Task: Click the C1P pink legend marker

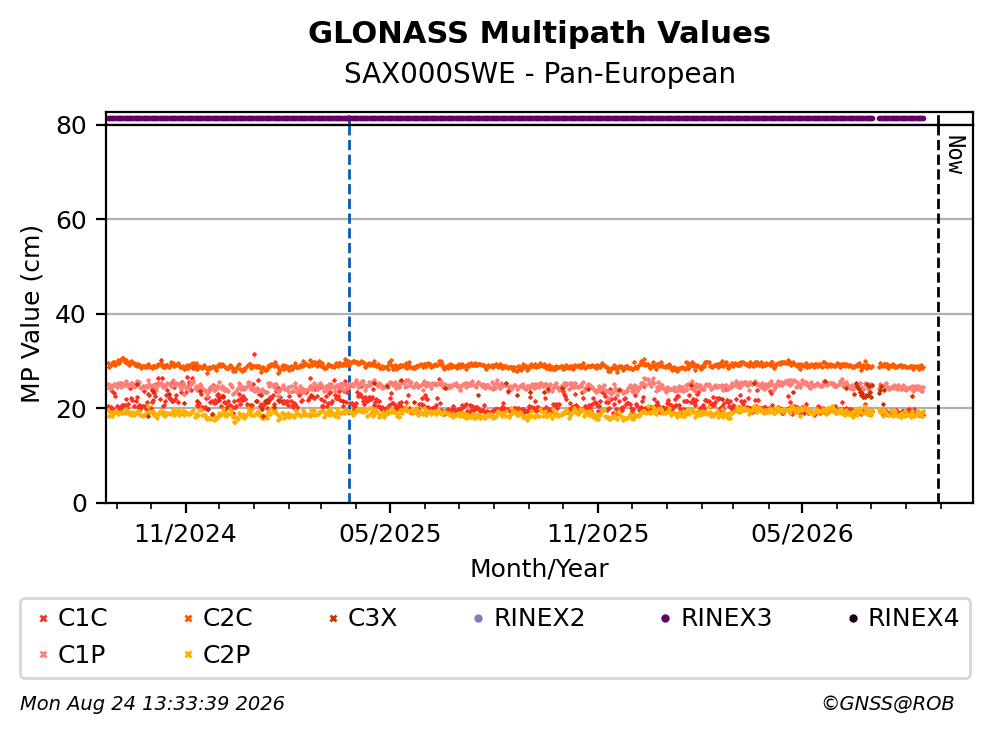Action: coord(43,655)
